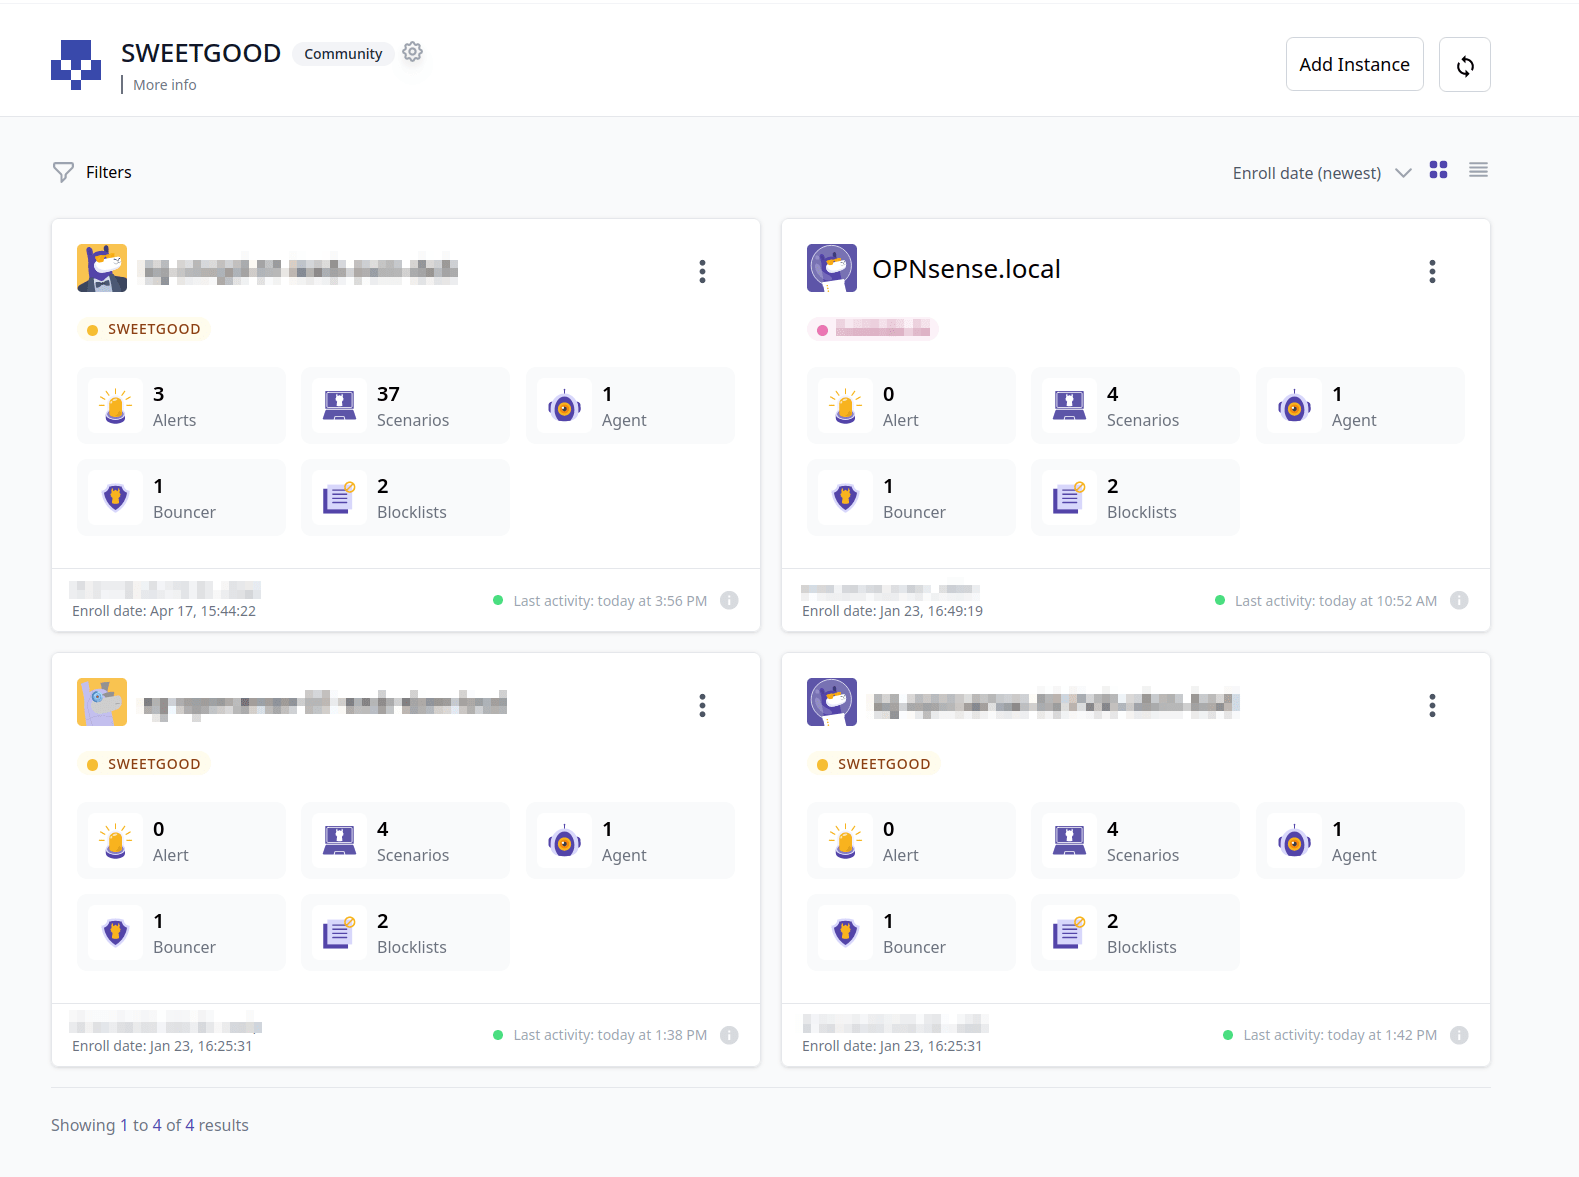Image resolution: width=1579 pixels, height=1177 pixels.
Task: Click SWEETGOOD tag on 1:42 PM card
Action: [873, 764]
